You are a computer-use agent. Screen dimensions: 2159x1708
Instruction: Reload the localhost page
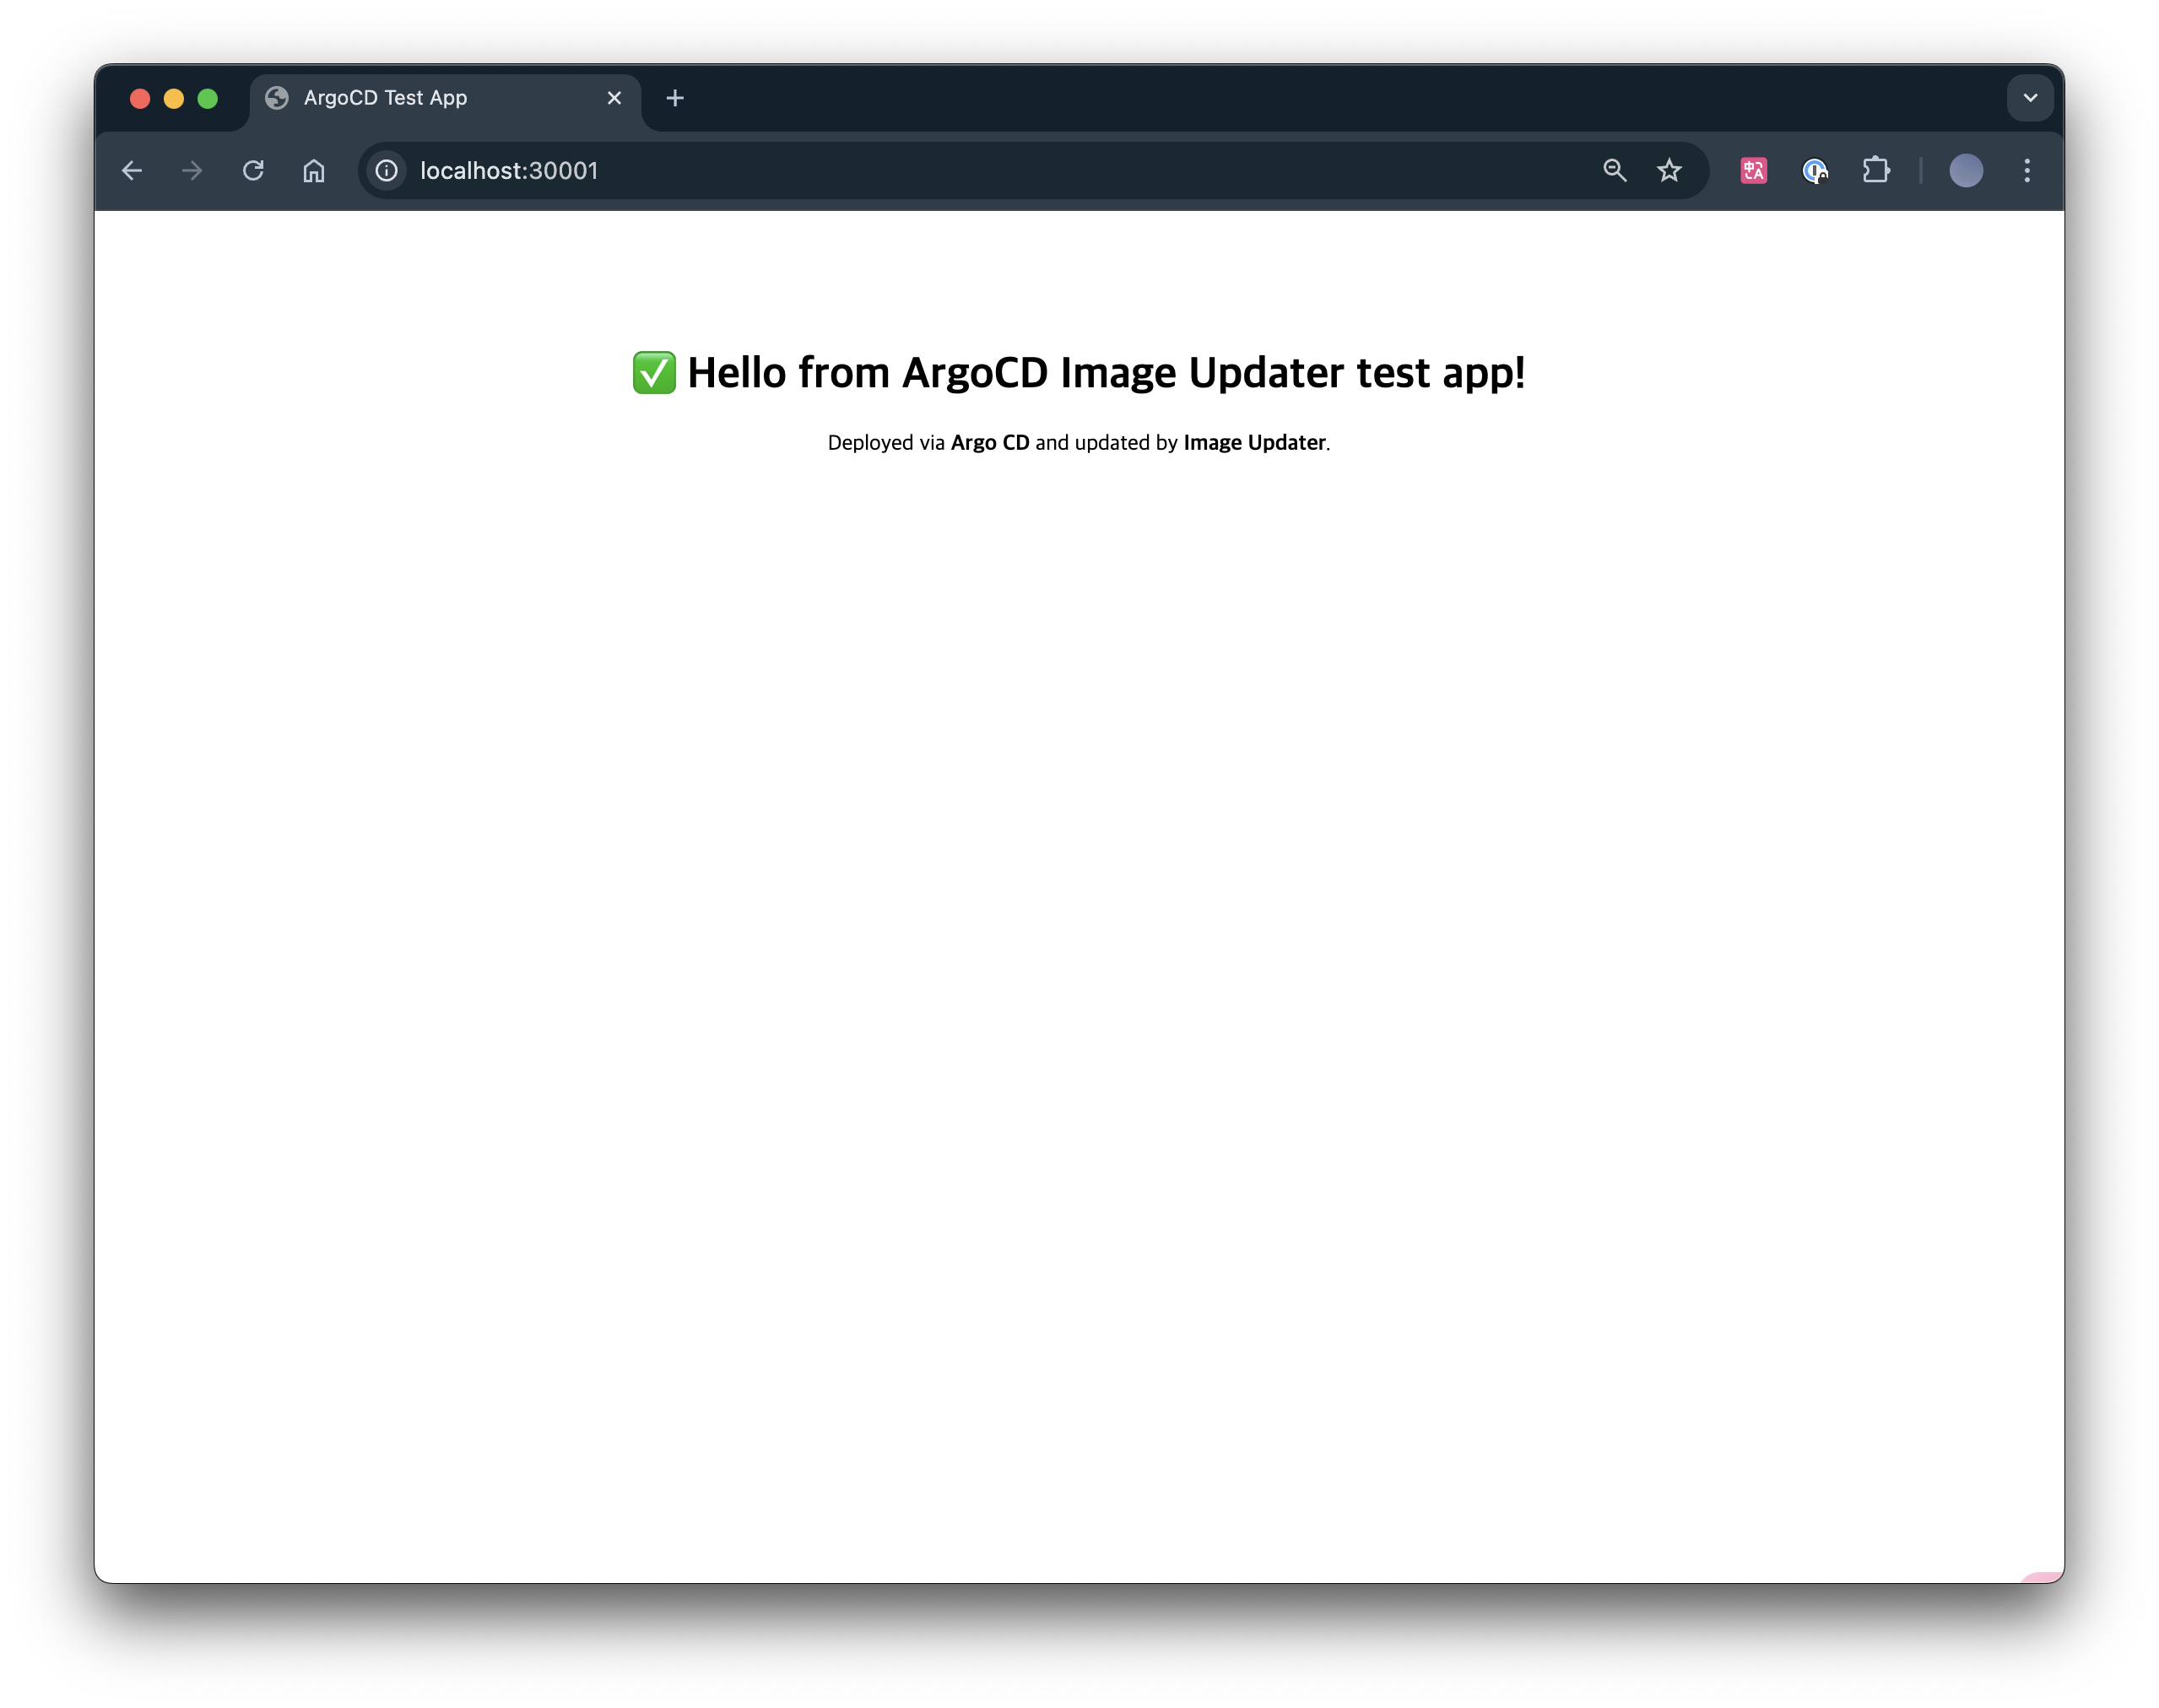click(253, 171)
